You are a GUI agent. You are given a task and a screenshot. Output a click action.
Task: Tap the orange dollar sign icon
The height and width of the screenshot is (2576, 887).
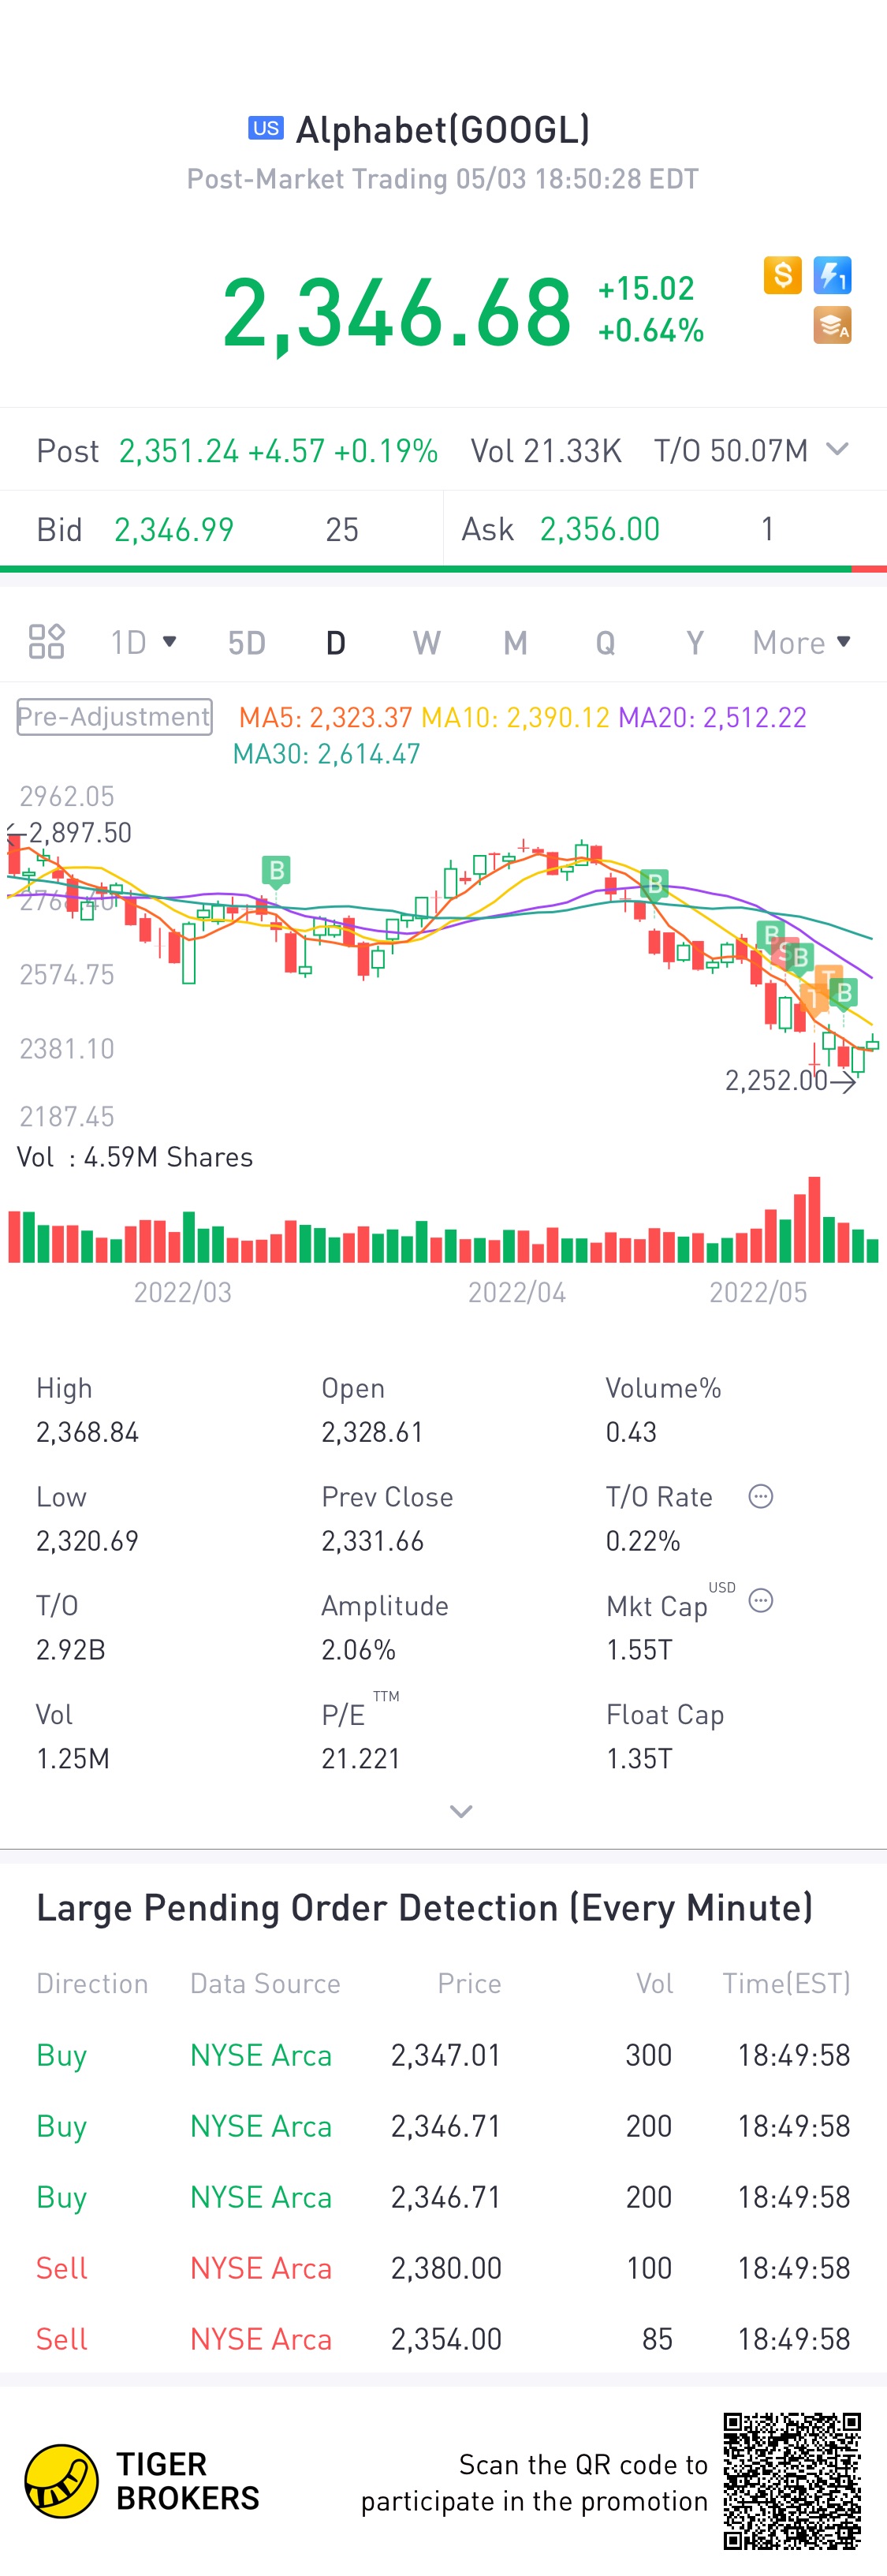(x=782, y=275)
